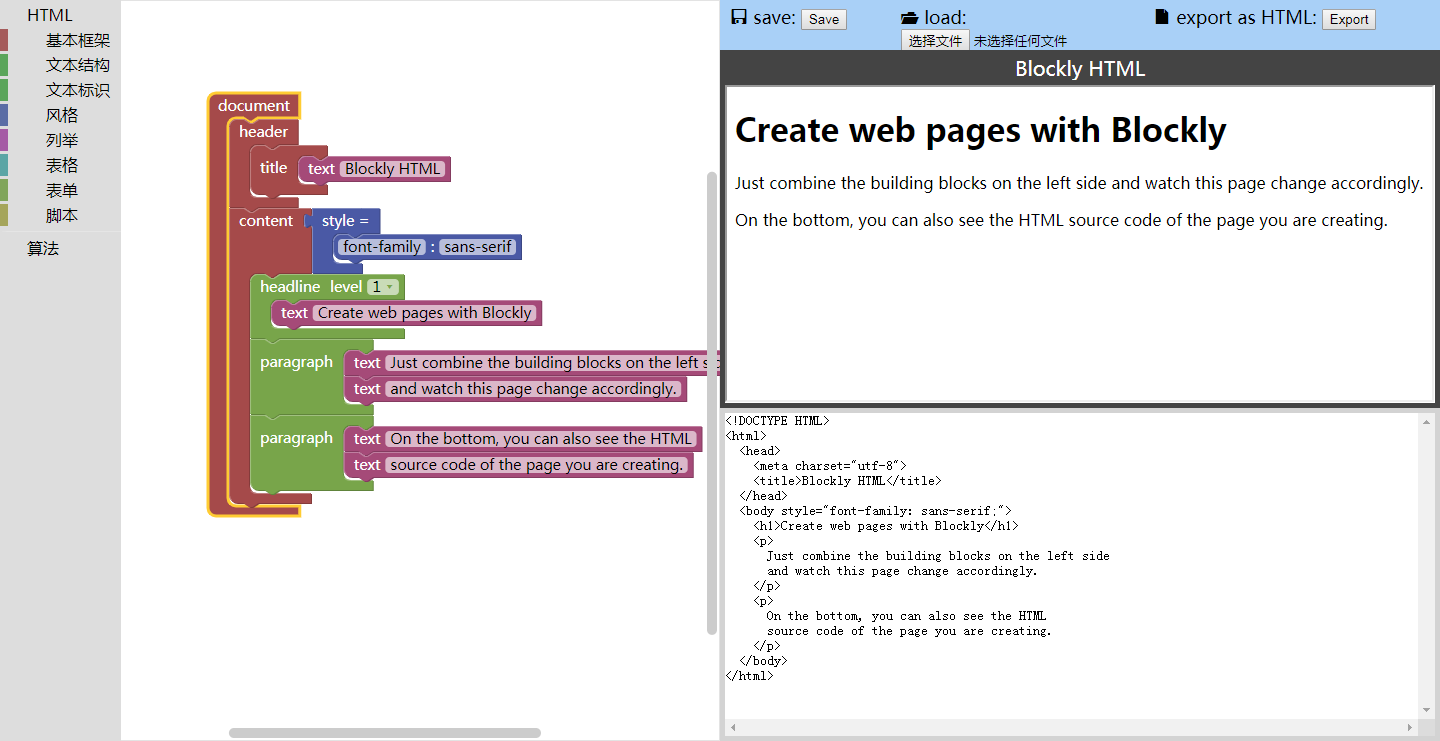Expand the HTML toolbox section

click(50, 16)
